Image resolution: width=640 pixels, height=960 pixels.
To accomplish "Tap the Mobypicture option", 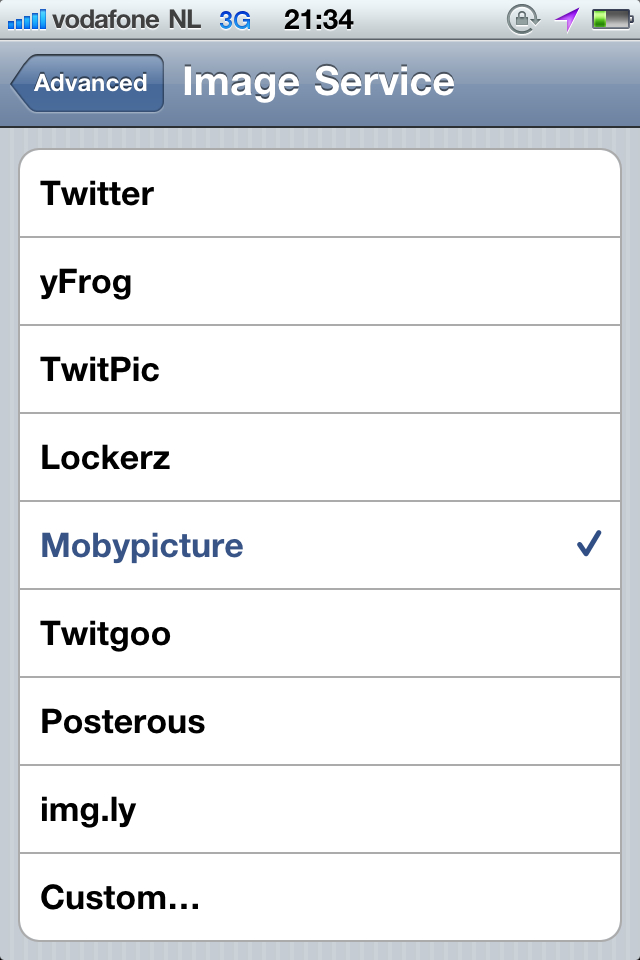I will [x=320, y=546].
